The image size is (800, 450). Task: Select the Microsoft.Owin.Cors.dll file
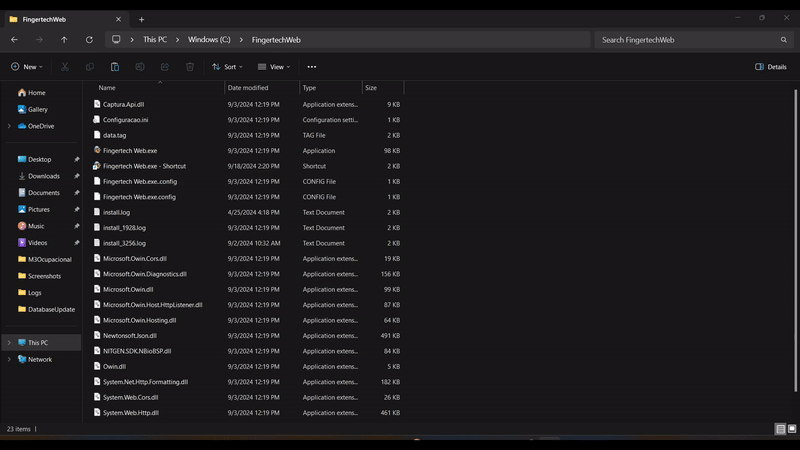pos(135,259)
